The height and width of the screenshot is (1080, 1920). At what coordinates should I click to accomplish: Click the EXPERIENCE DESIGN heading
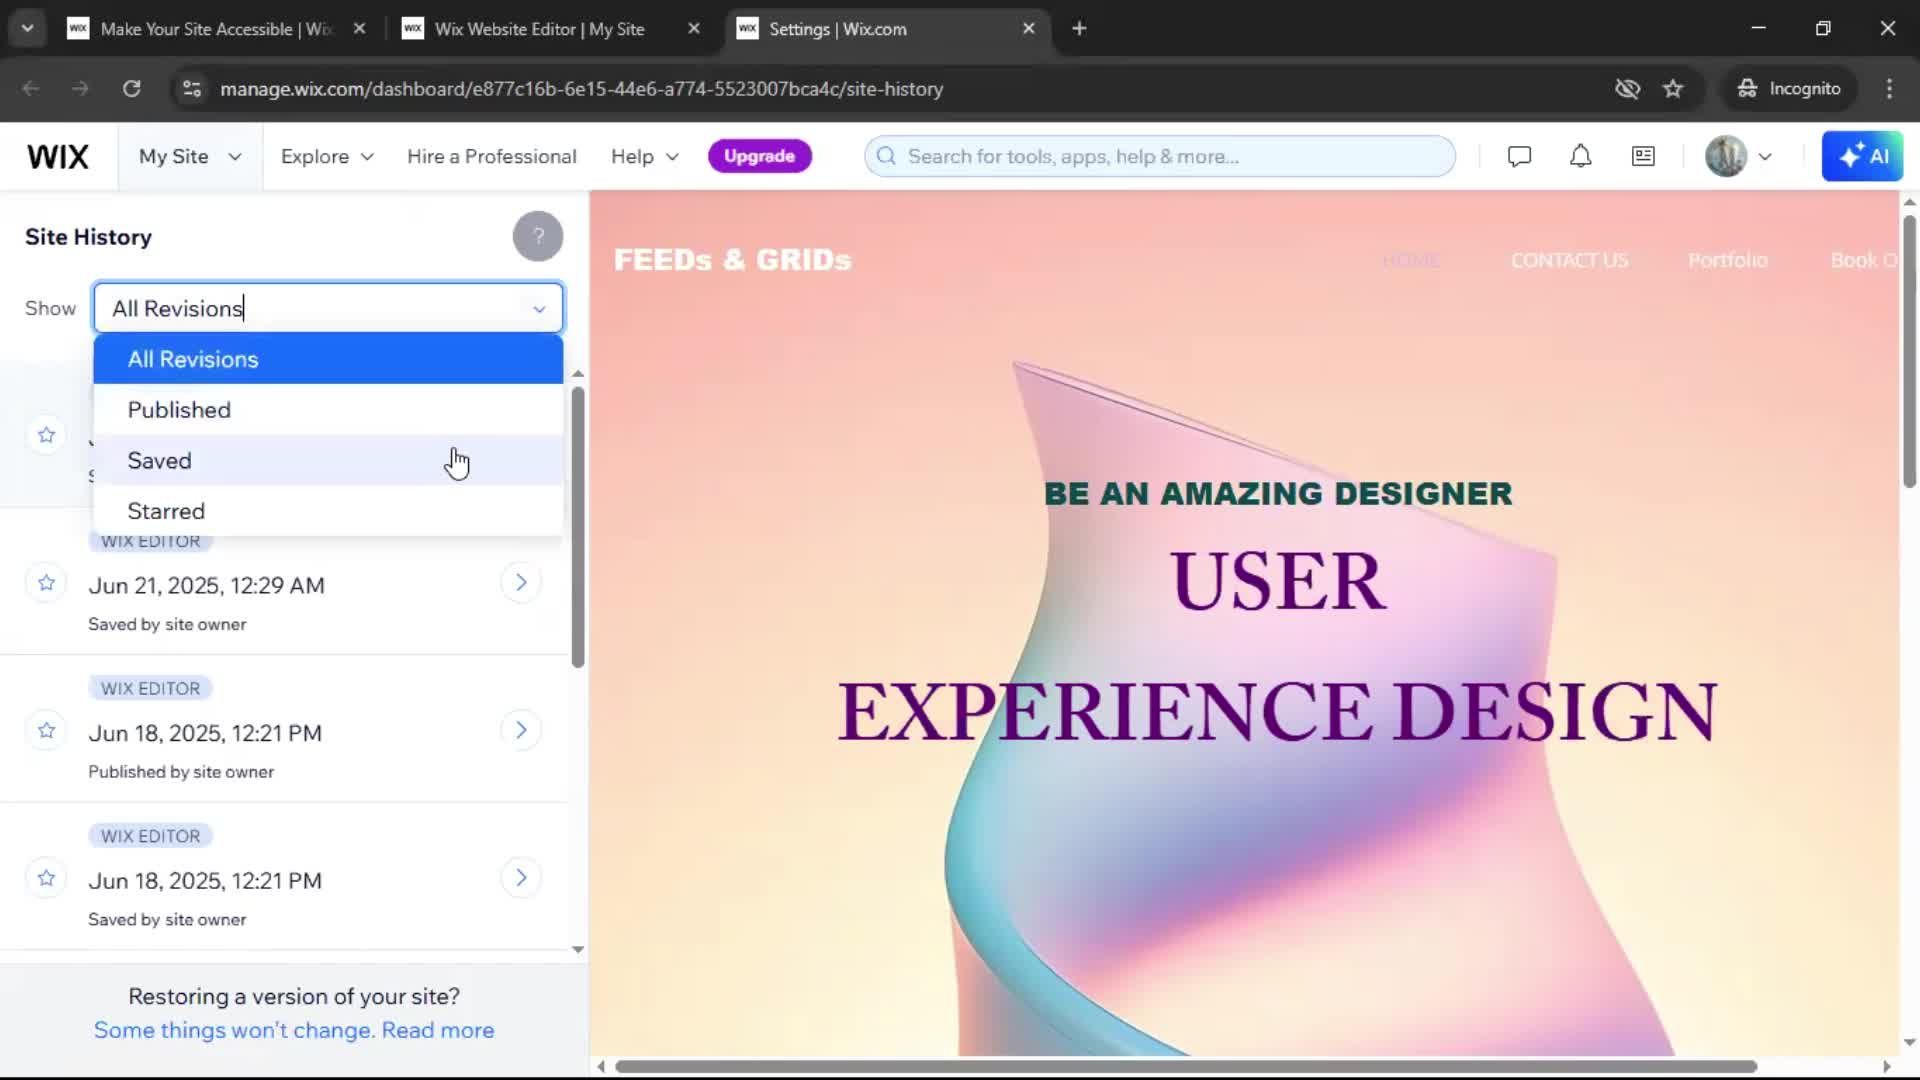click(x=1277, y=712)
